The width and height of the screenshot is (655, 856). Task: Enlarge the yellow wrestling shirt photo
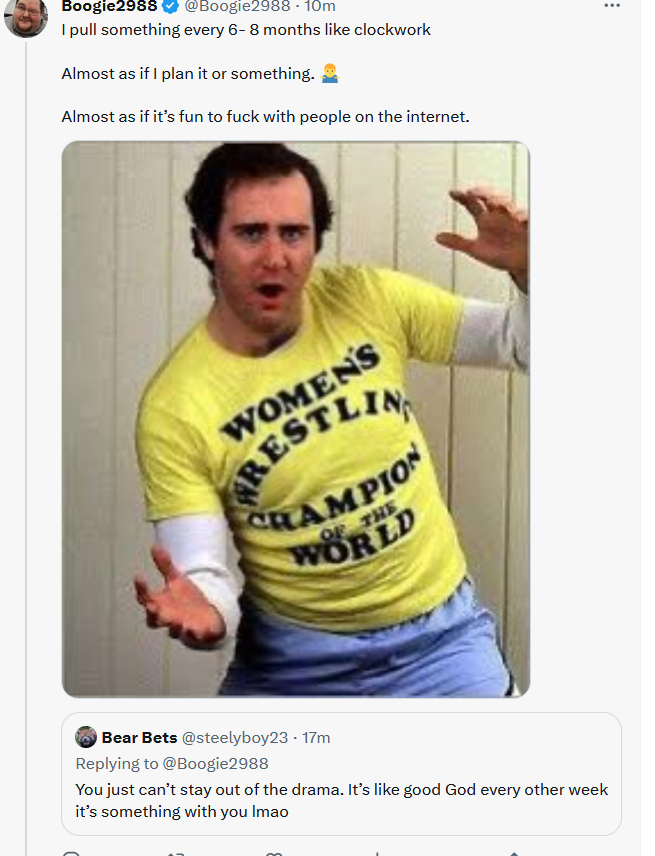296,419
